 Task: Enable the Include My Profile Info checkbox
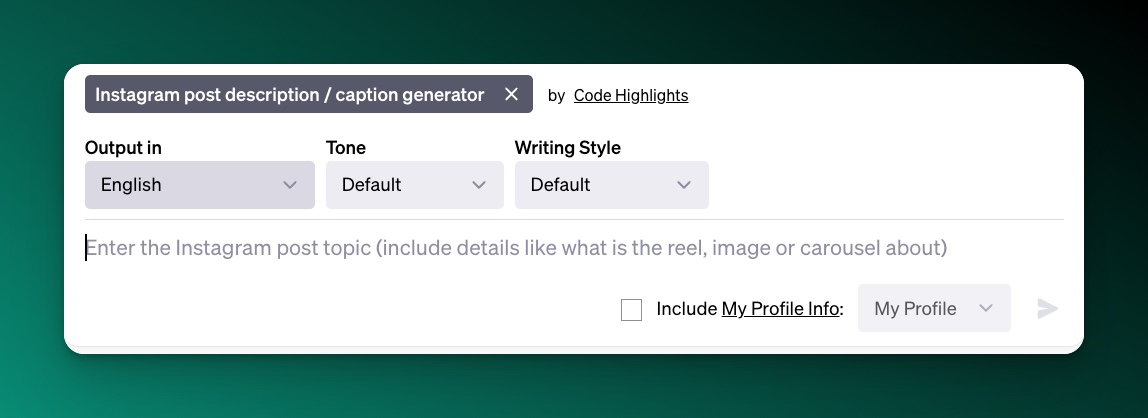631,310
